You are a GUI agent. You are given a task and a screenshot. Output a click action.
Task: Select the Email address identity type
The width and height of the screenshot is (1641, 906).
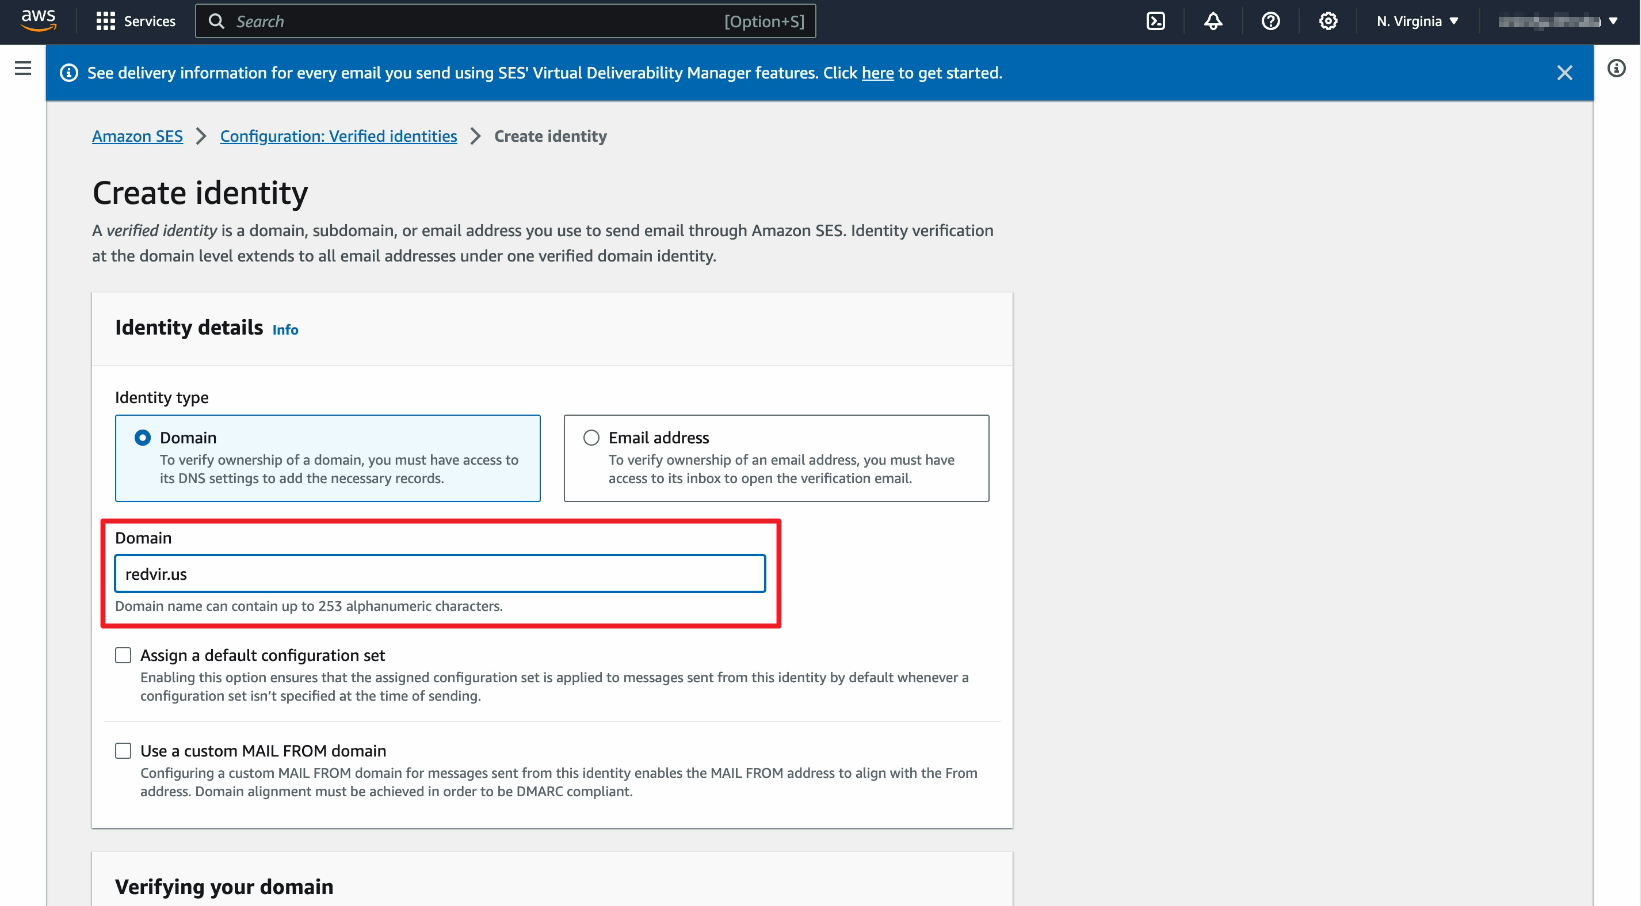click(592, 438)
